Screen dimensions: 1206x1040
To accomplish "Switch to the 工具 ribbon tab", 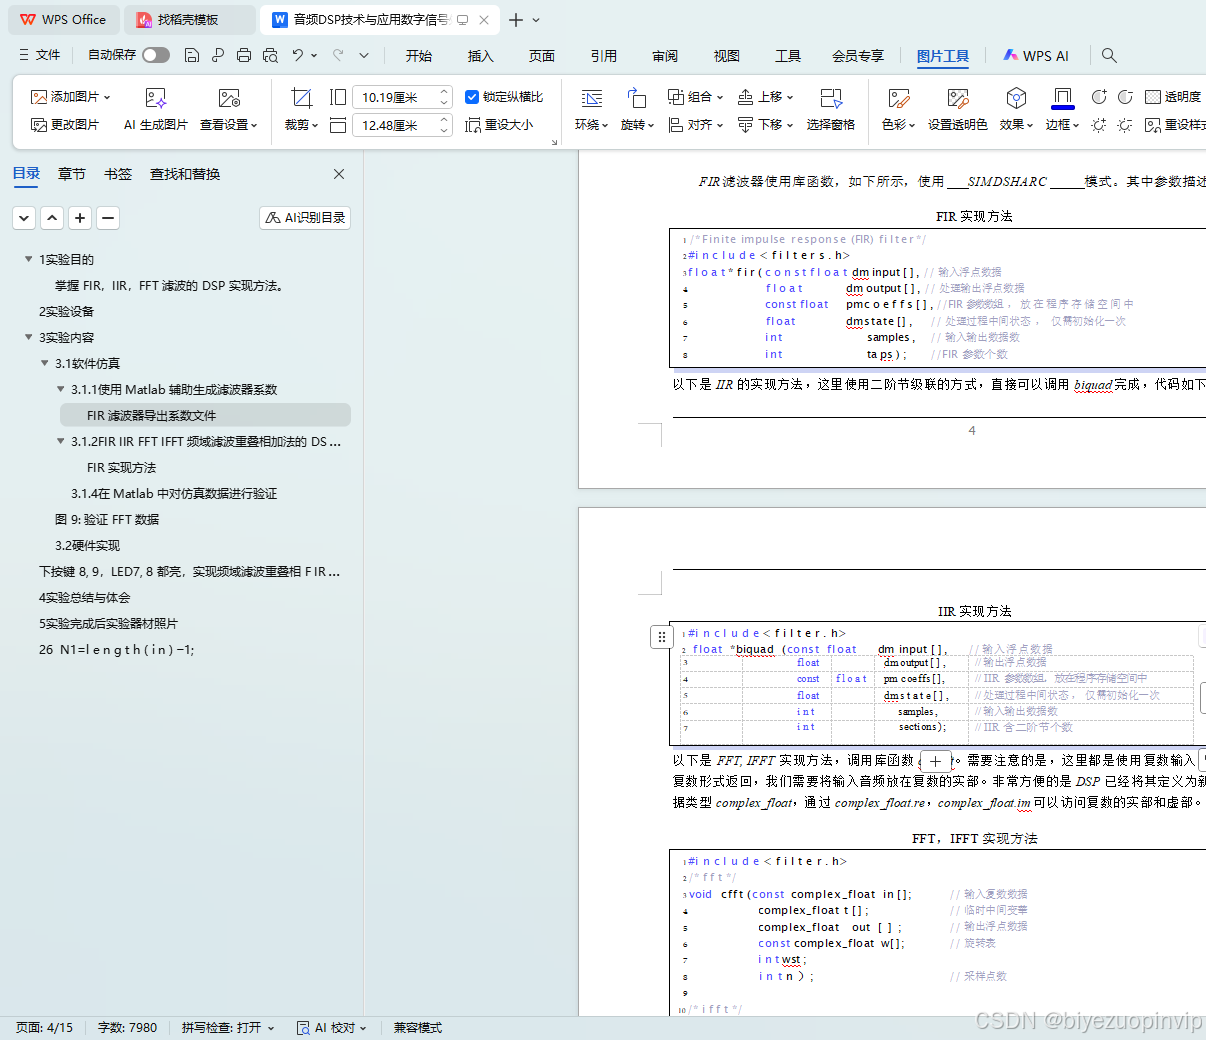I will tap(788, 56).
